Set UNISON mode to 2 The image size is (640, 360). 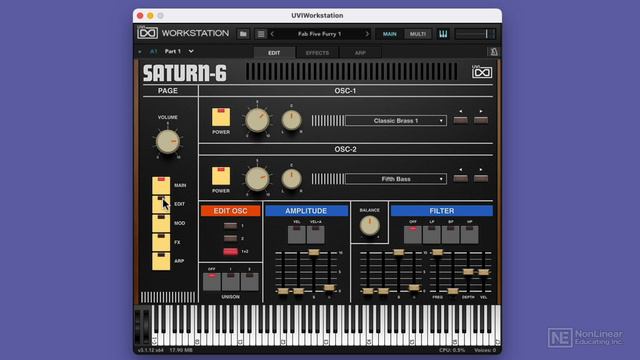pos(249,282)
